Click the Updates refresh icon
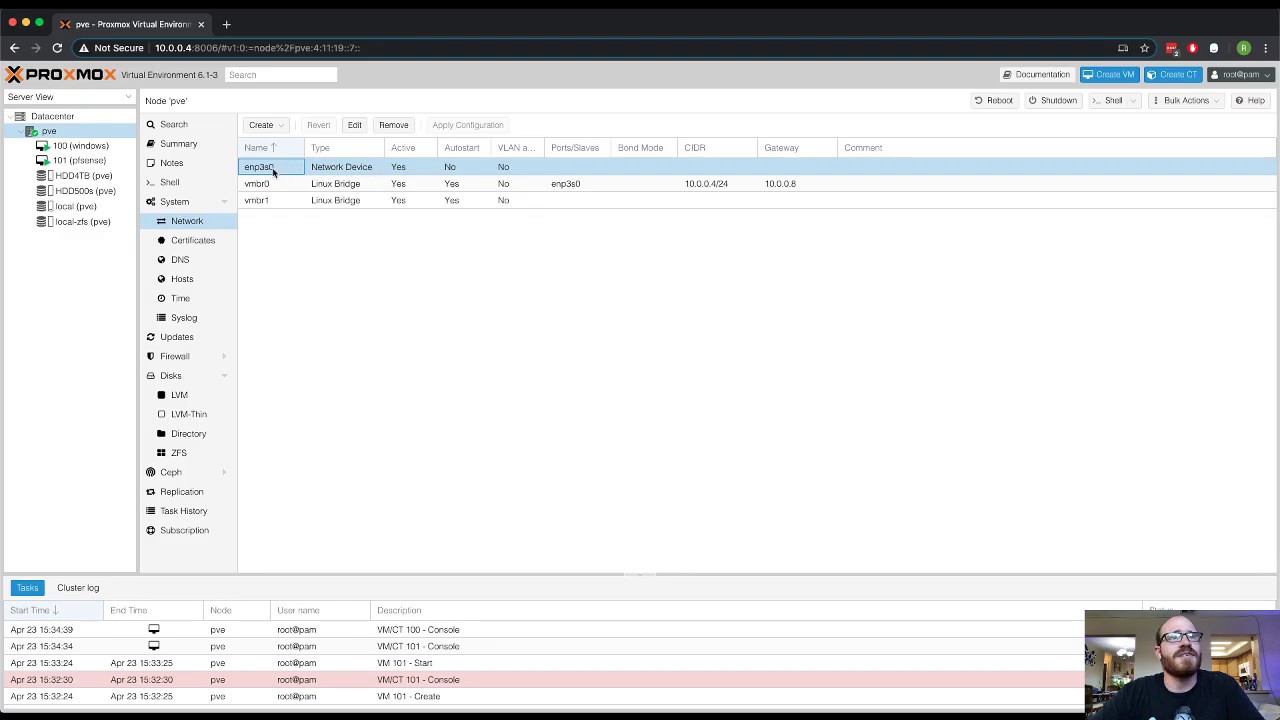 [150, 337]
